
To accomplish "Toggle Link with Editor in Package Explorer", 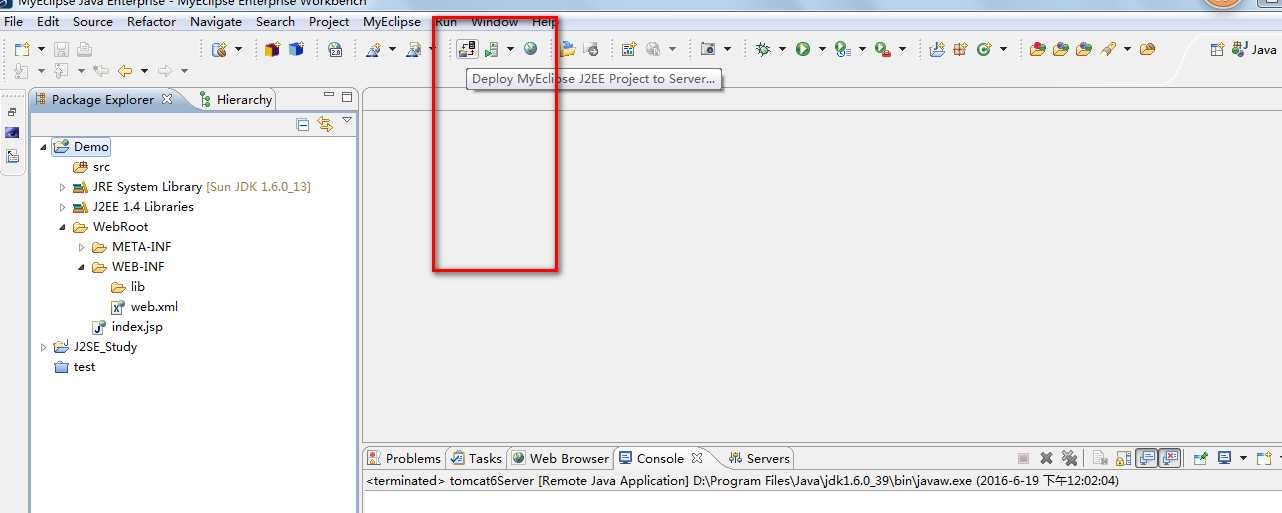I will click(x=324, y=124).
